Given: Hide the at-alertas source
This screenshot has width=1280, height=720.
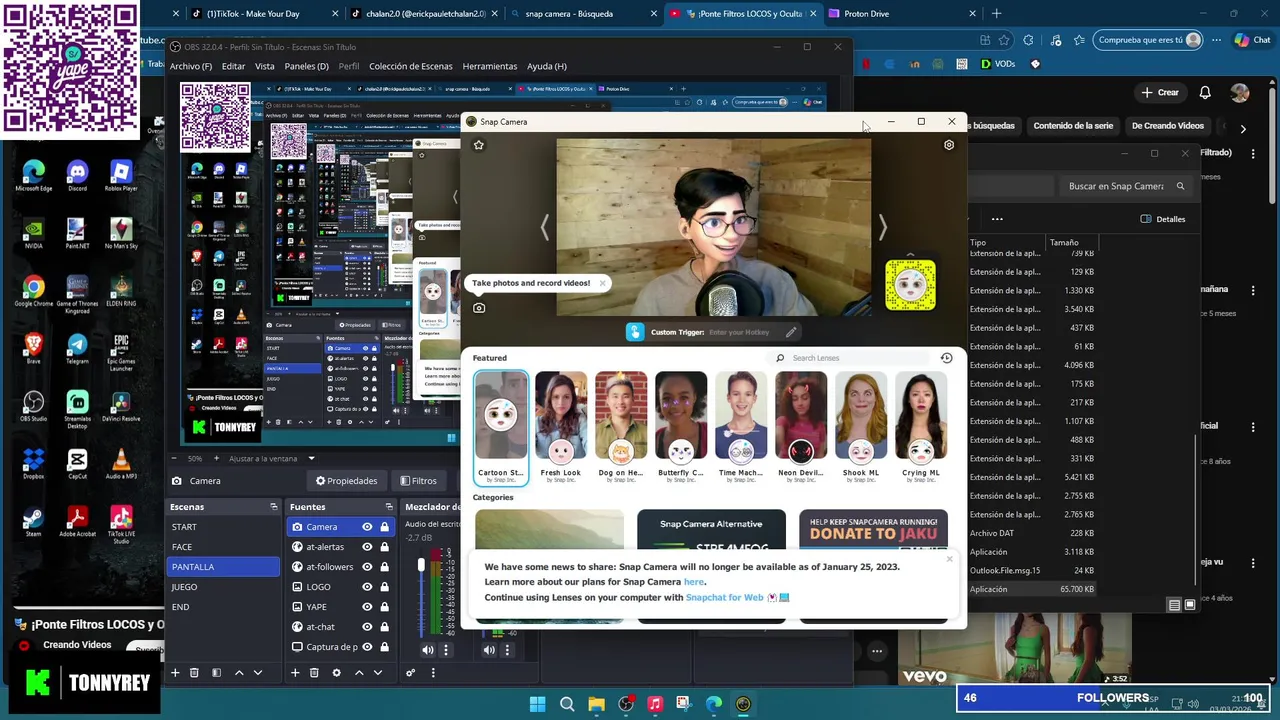Looking at the screenshot, I should tap(367, 547).
